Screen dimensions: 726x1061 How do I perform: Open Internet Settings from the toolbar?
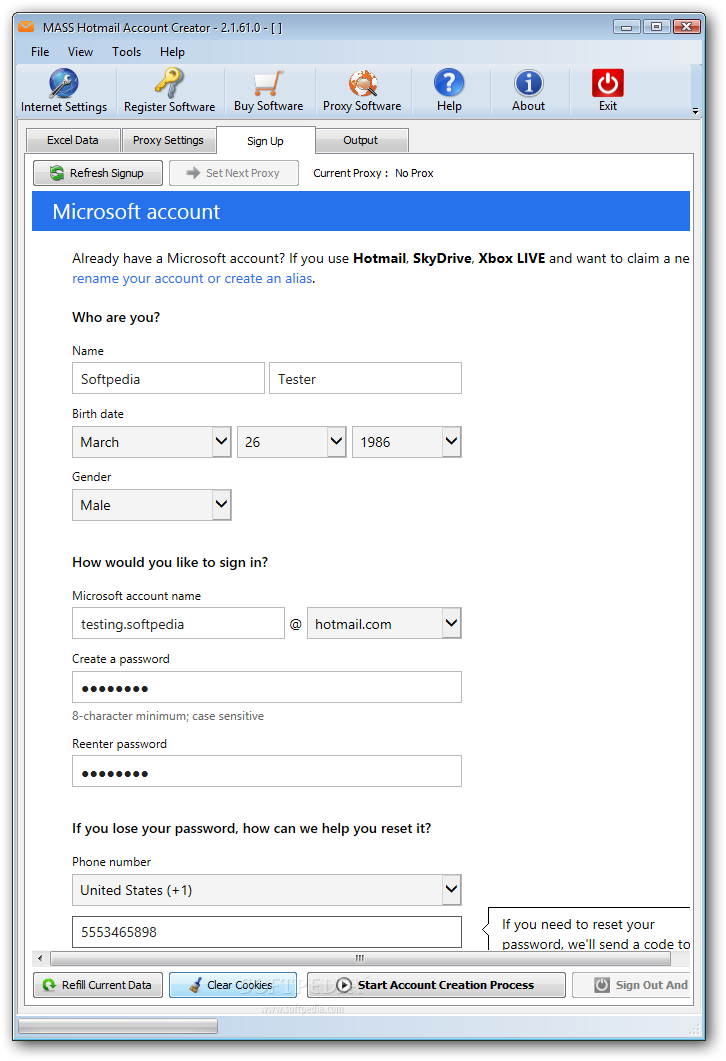point(64,91)
